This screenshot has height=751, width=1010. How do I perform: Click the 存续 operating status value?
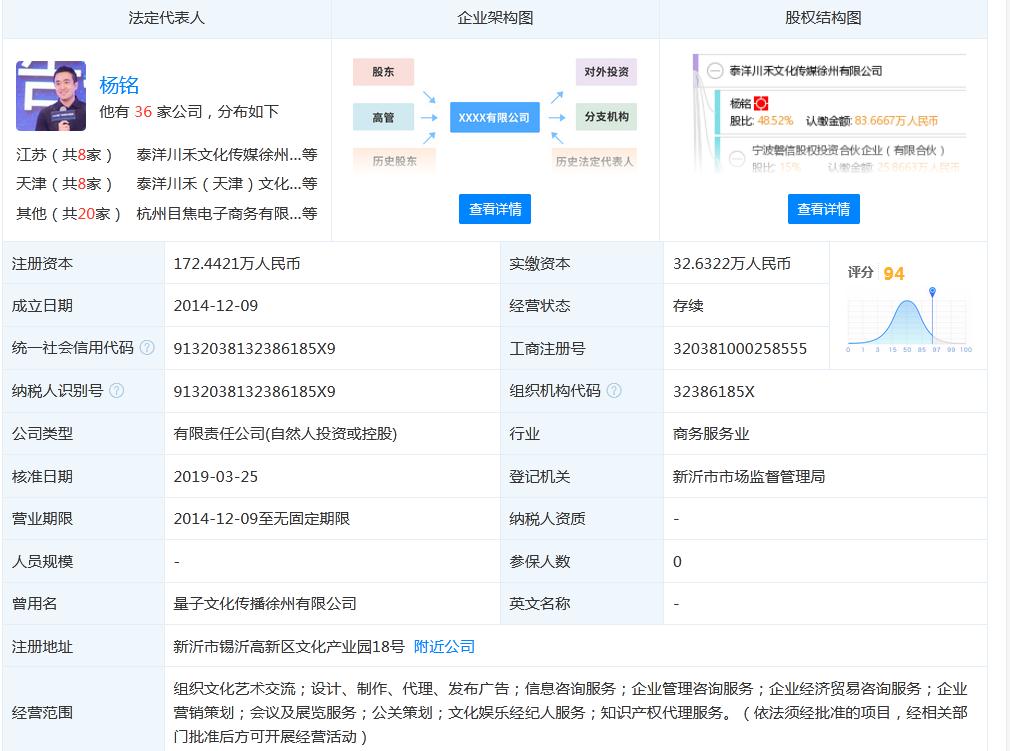(x=688, y=305)
